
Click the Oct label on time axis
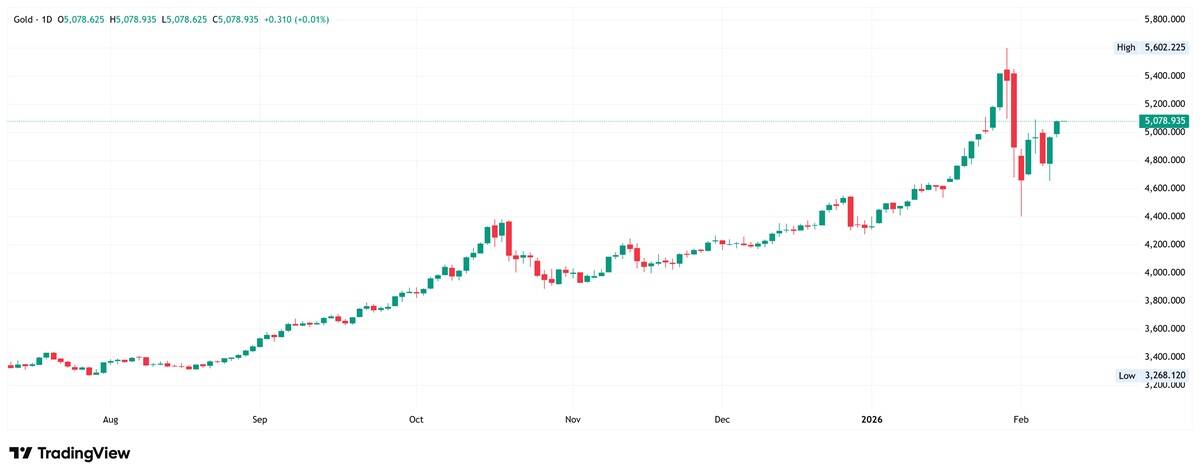[x=417, y=422]
